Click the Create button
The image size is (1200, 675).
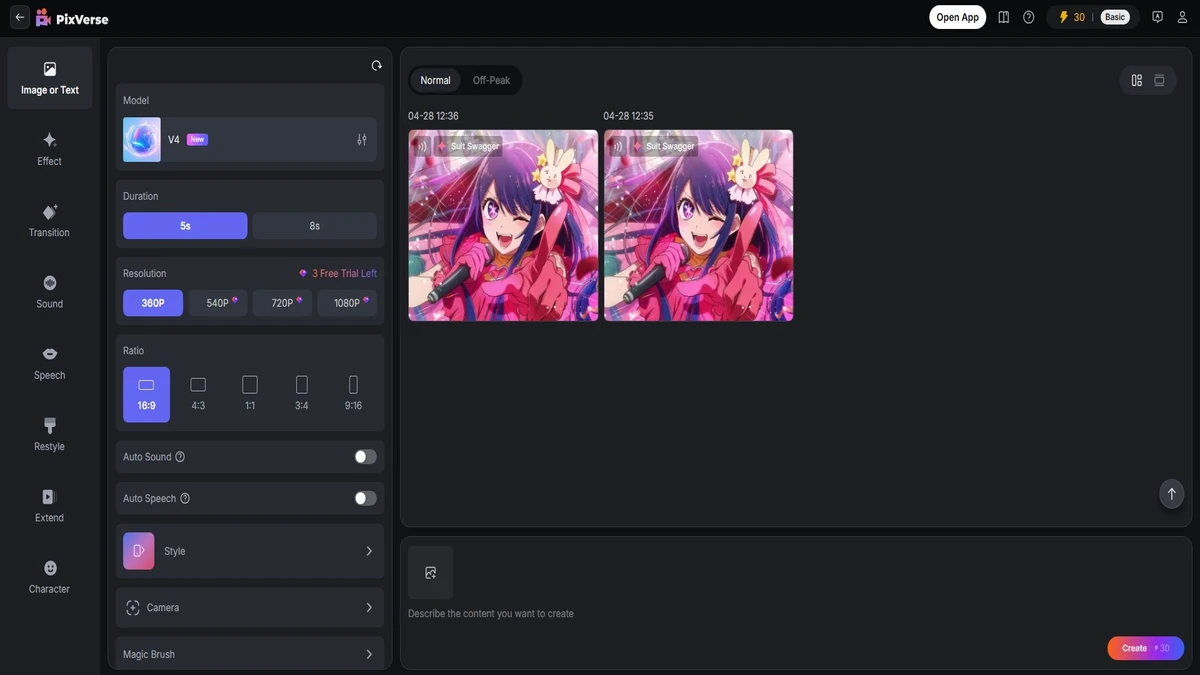(1146, 648)
